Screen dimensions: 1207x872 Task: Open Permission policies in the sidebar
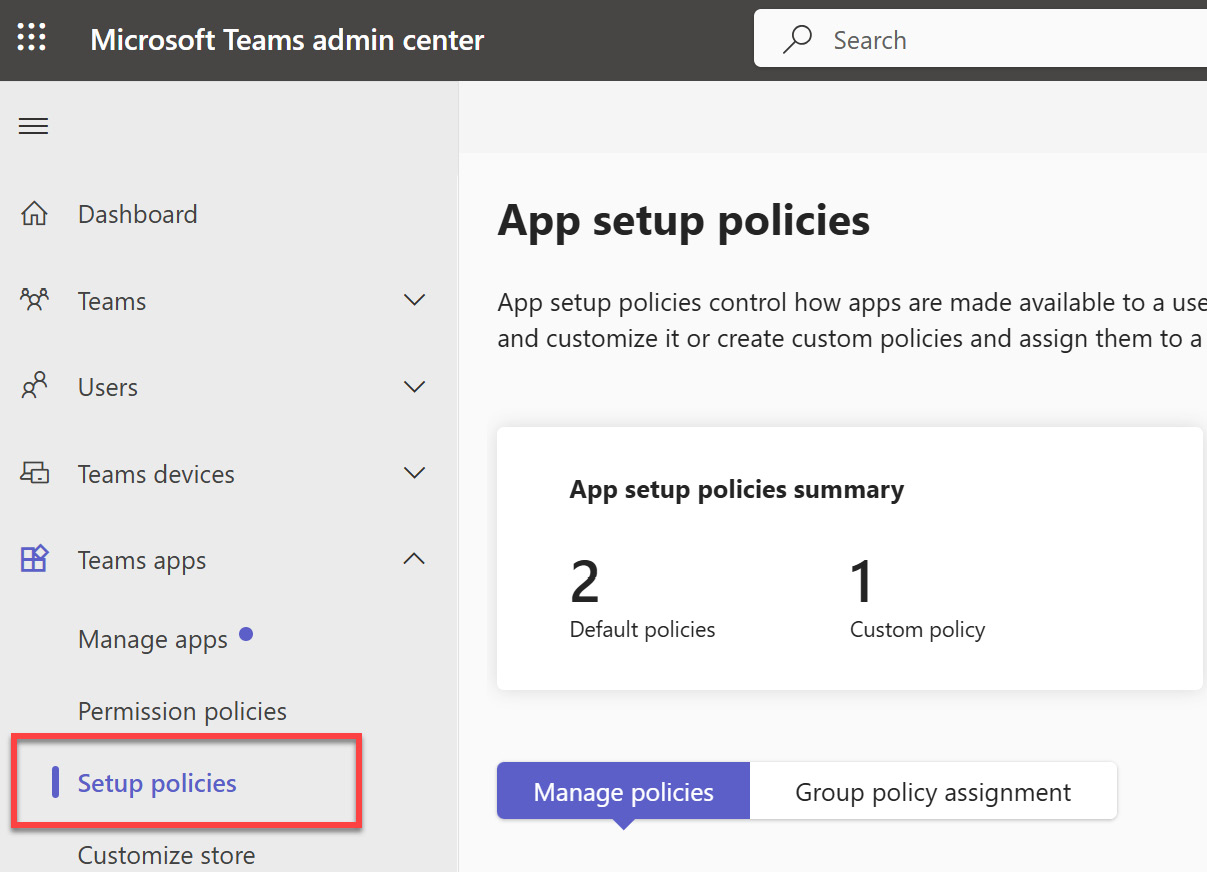point(182,711)
